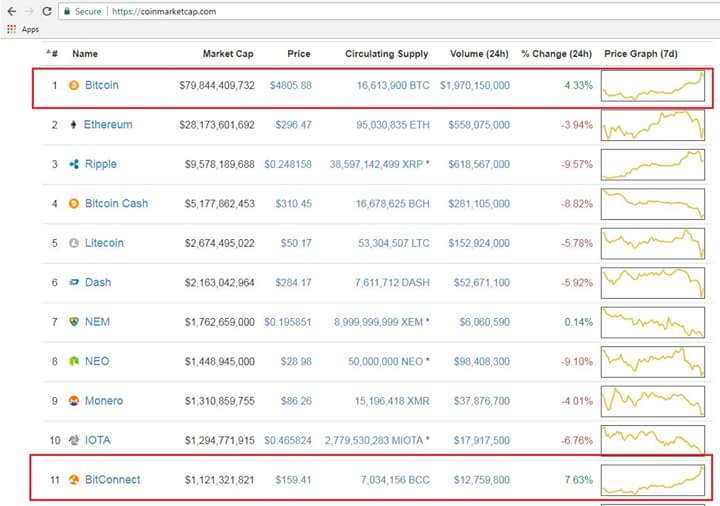
Task: Click NEO's 7d price graph thumbnail
Action: [652, 362]
